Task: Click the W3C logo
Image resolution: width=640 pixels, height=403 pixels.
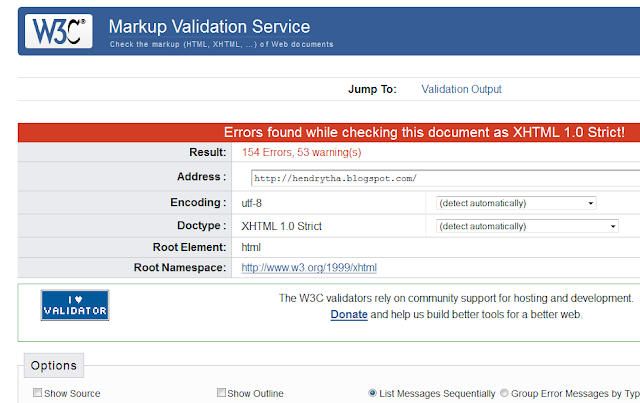Action: 59,31
